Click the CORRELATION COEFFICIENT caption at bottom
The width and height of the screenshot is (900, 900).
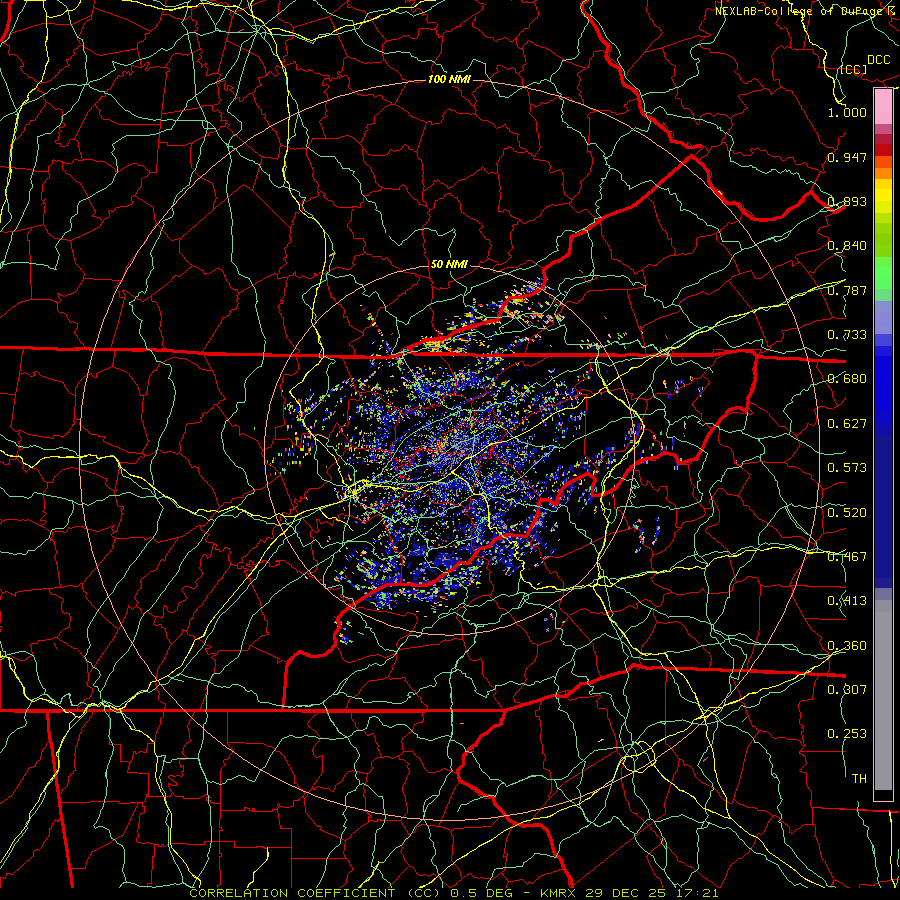tap(453, 893)
